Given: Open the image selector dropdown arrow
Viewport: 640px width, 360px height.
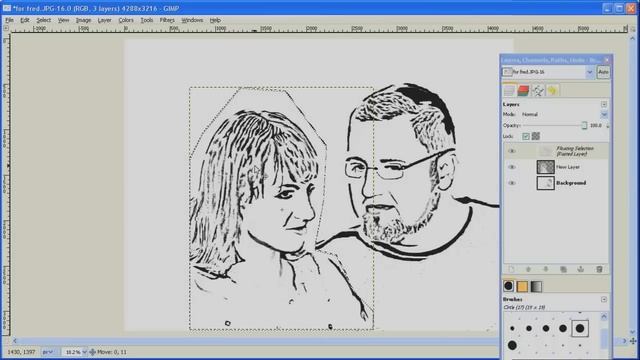Looking at the screenshot, I should 590,72.
